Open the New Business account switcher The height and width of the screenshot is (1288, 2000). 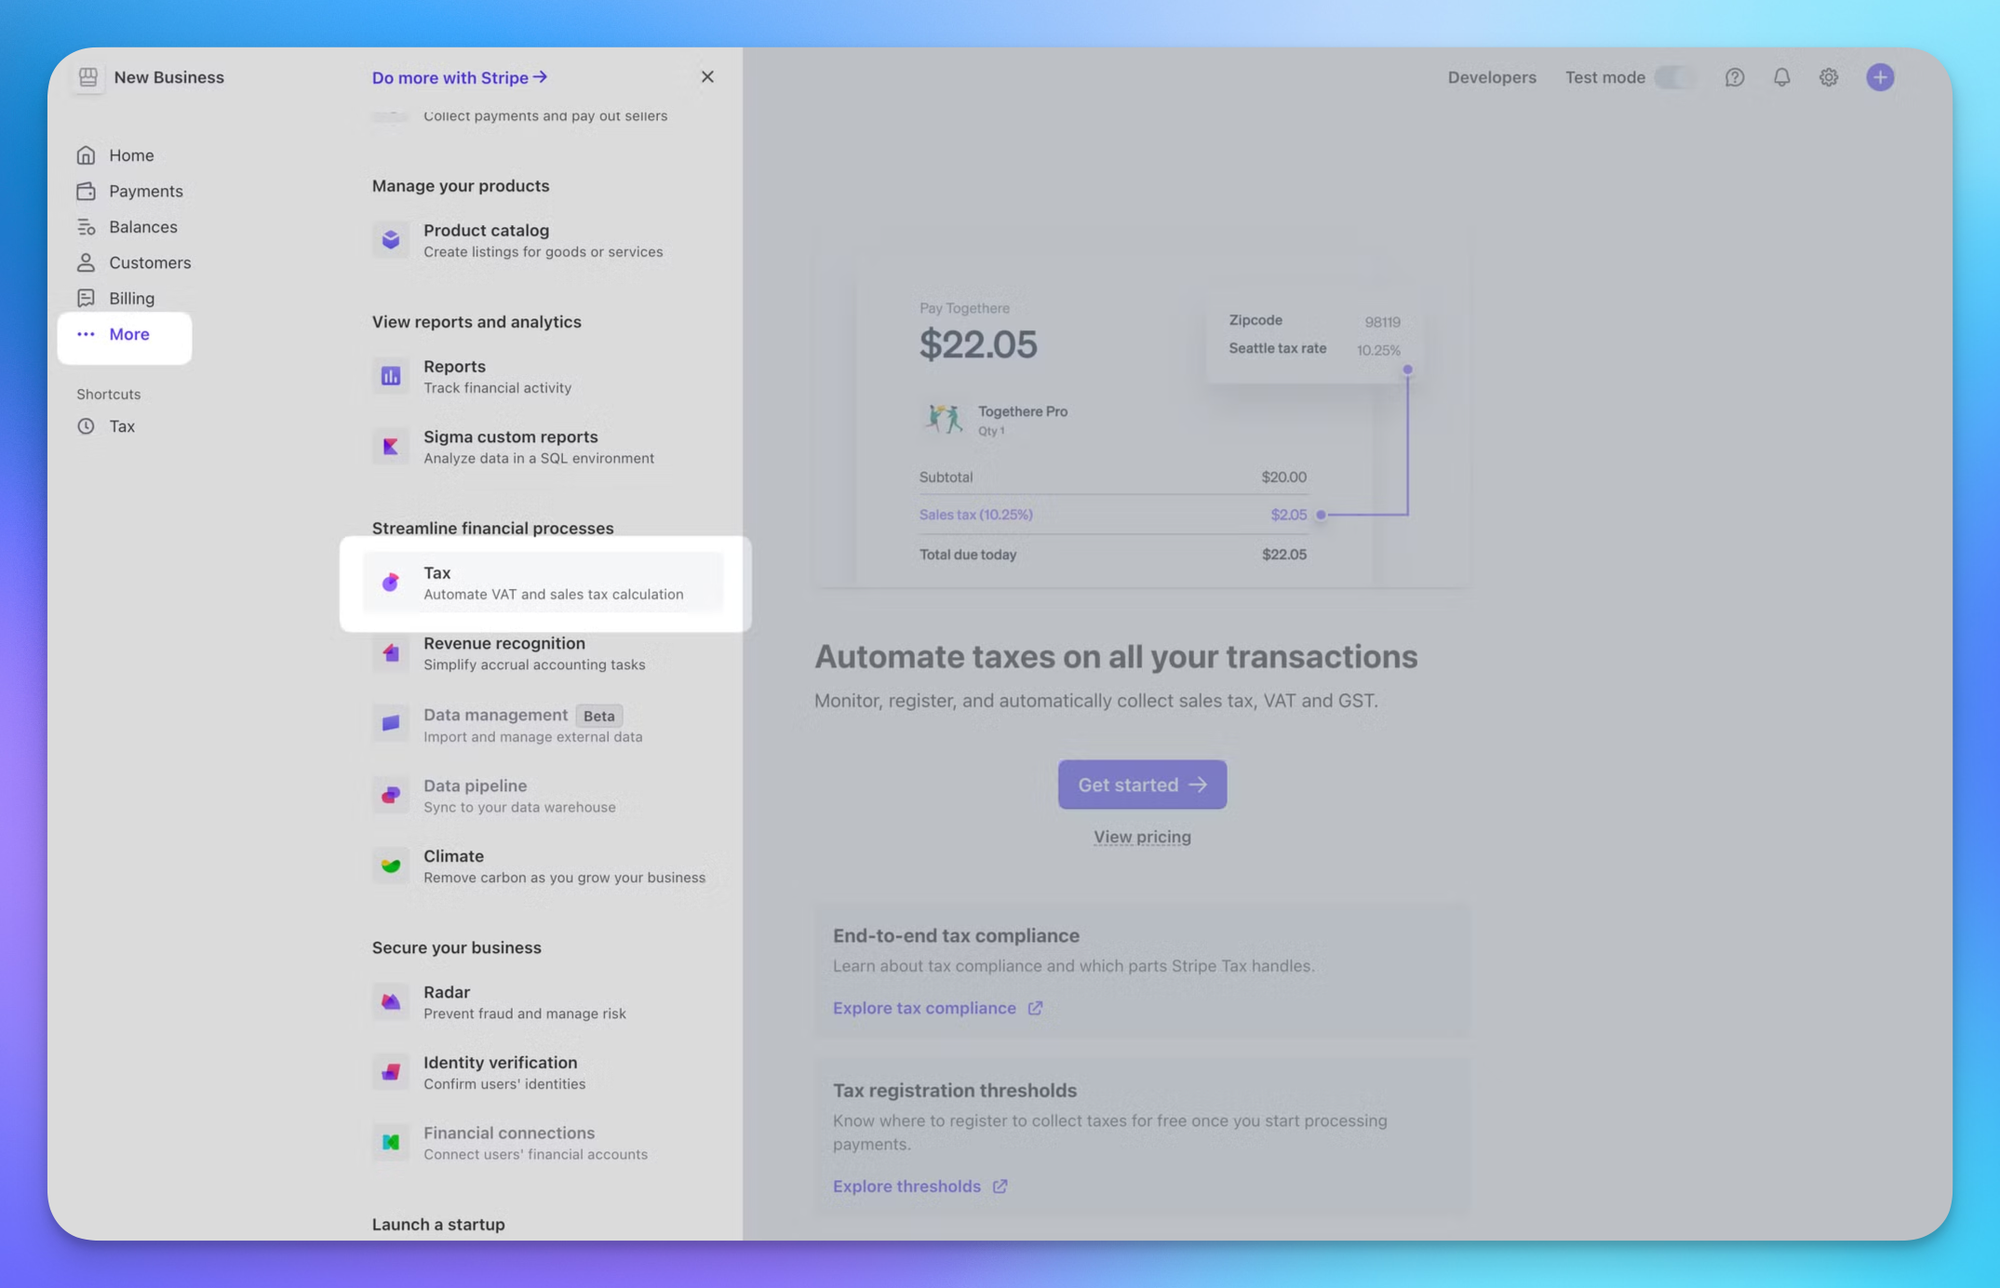coord(150,77)
